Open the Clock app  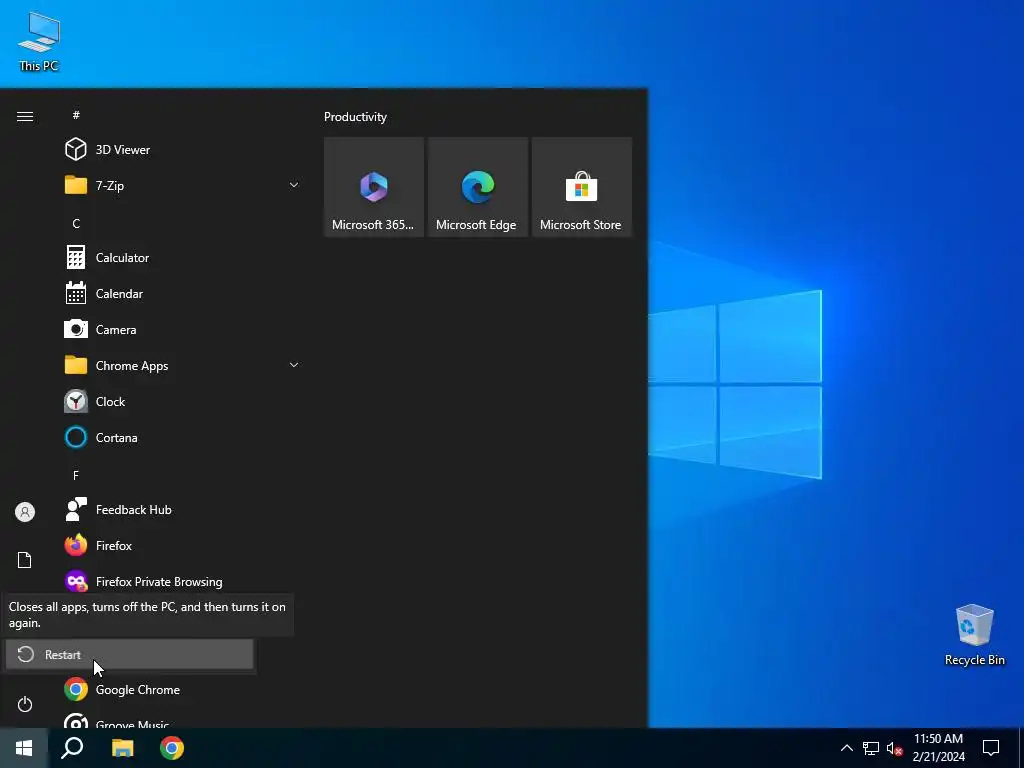coord(181,401)
